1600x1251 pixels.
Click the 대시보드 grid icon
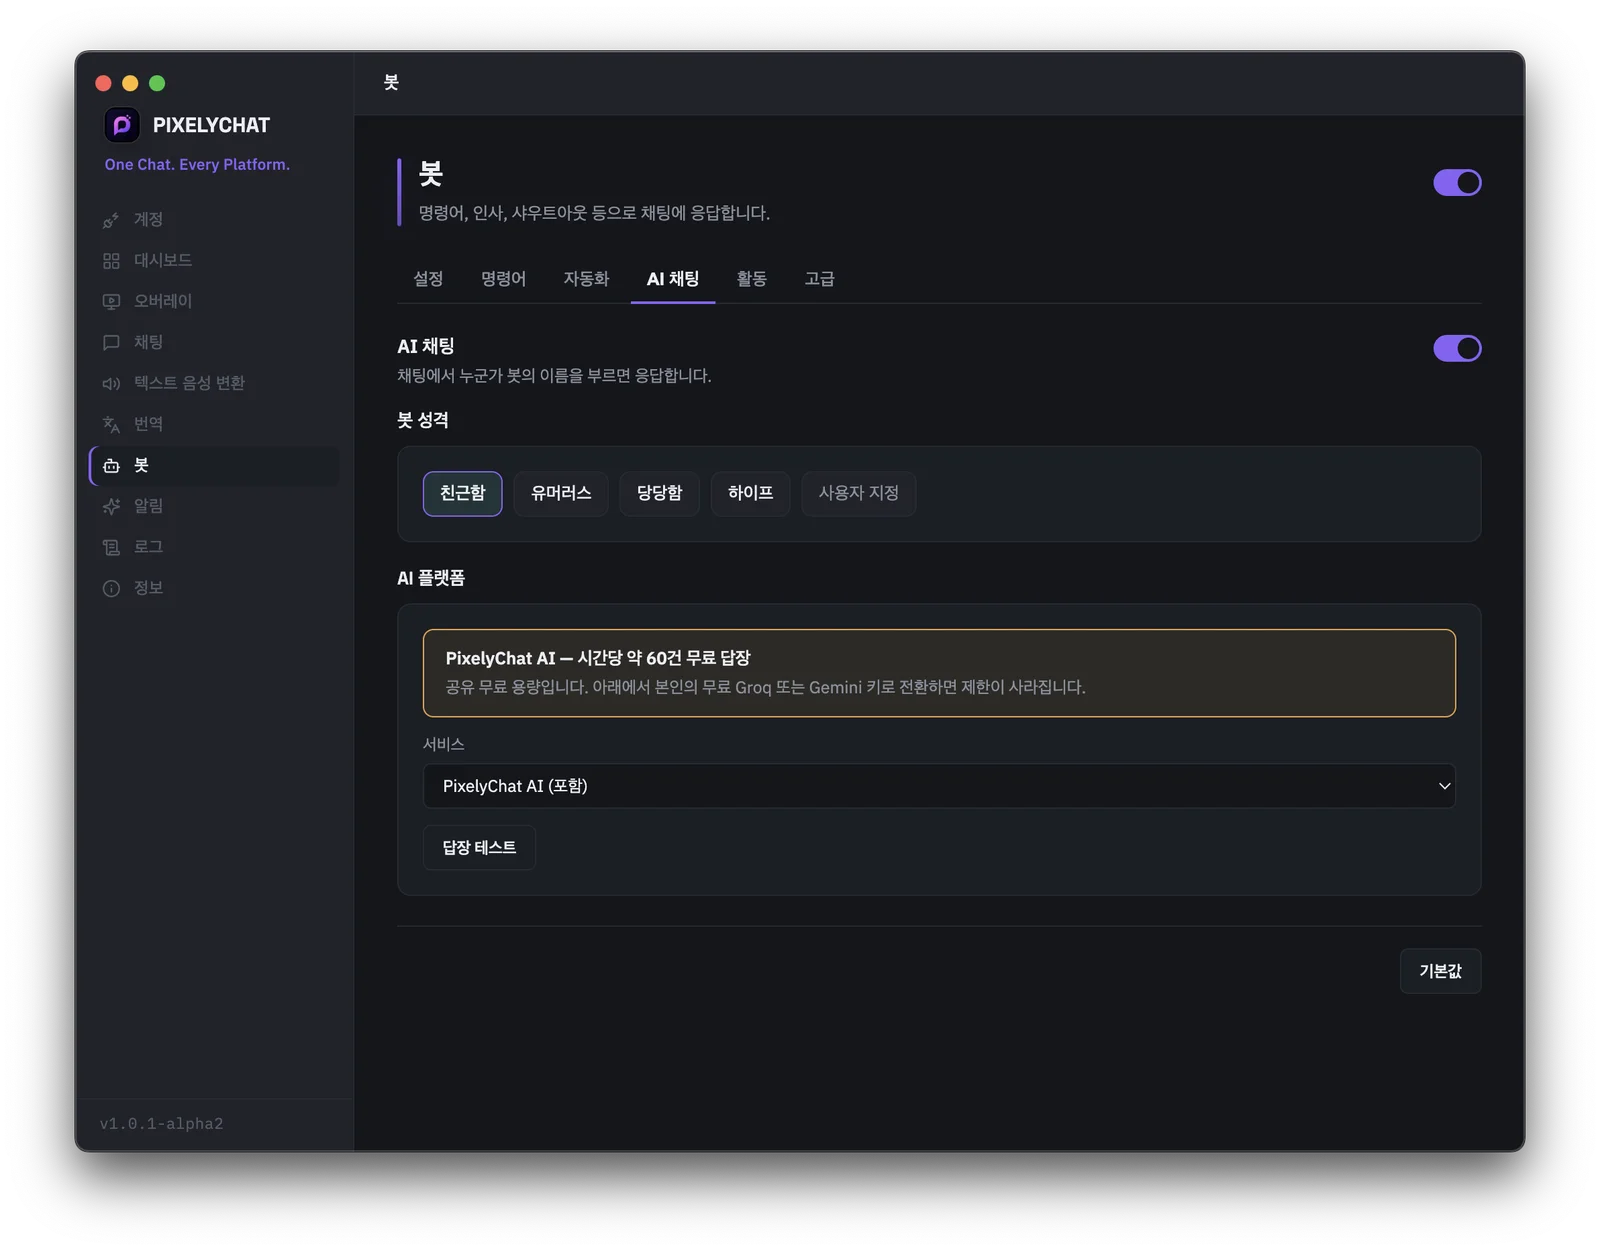pyautogui.click(x=111, y=261)
